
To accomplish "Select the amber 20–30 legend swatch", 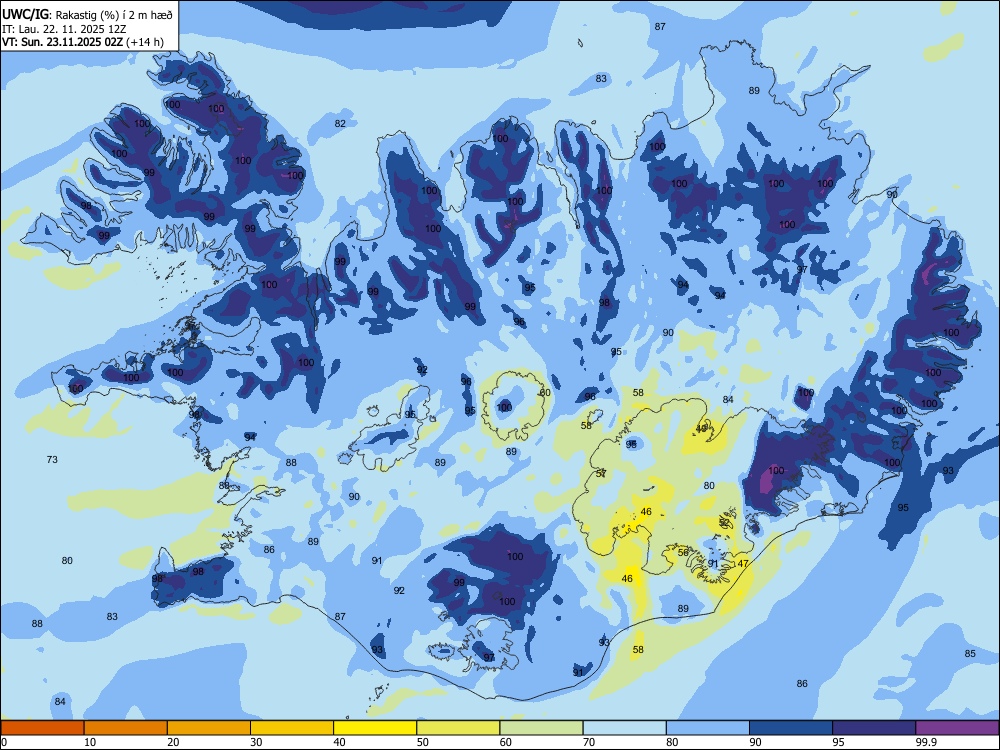I will [x=209, y=728].
